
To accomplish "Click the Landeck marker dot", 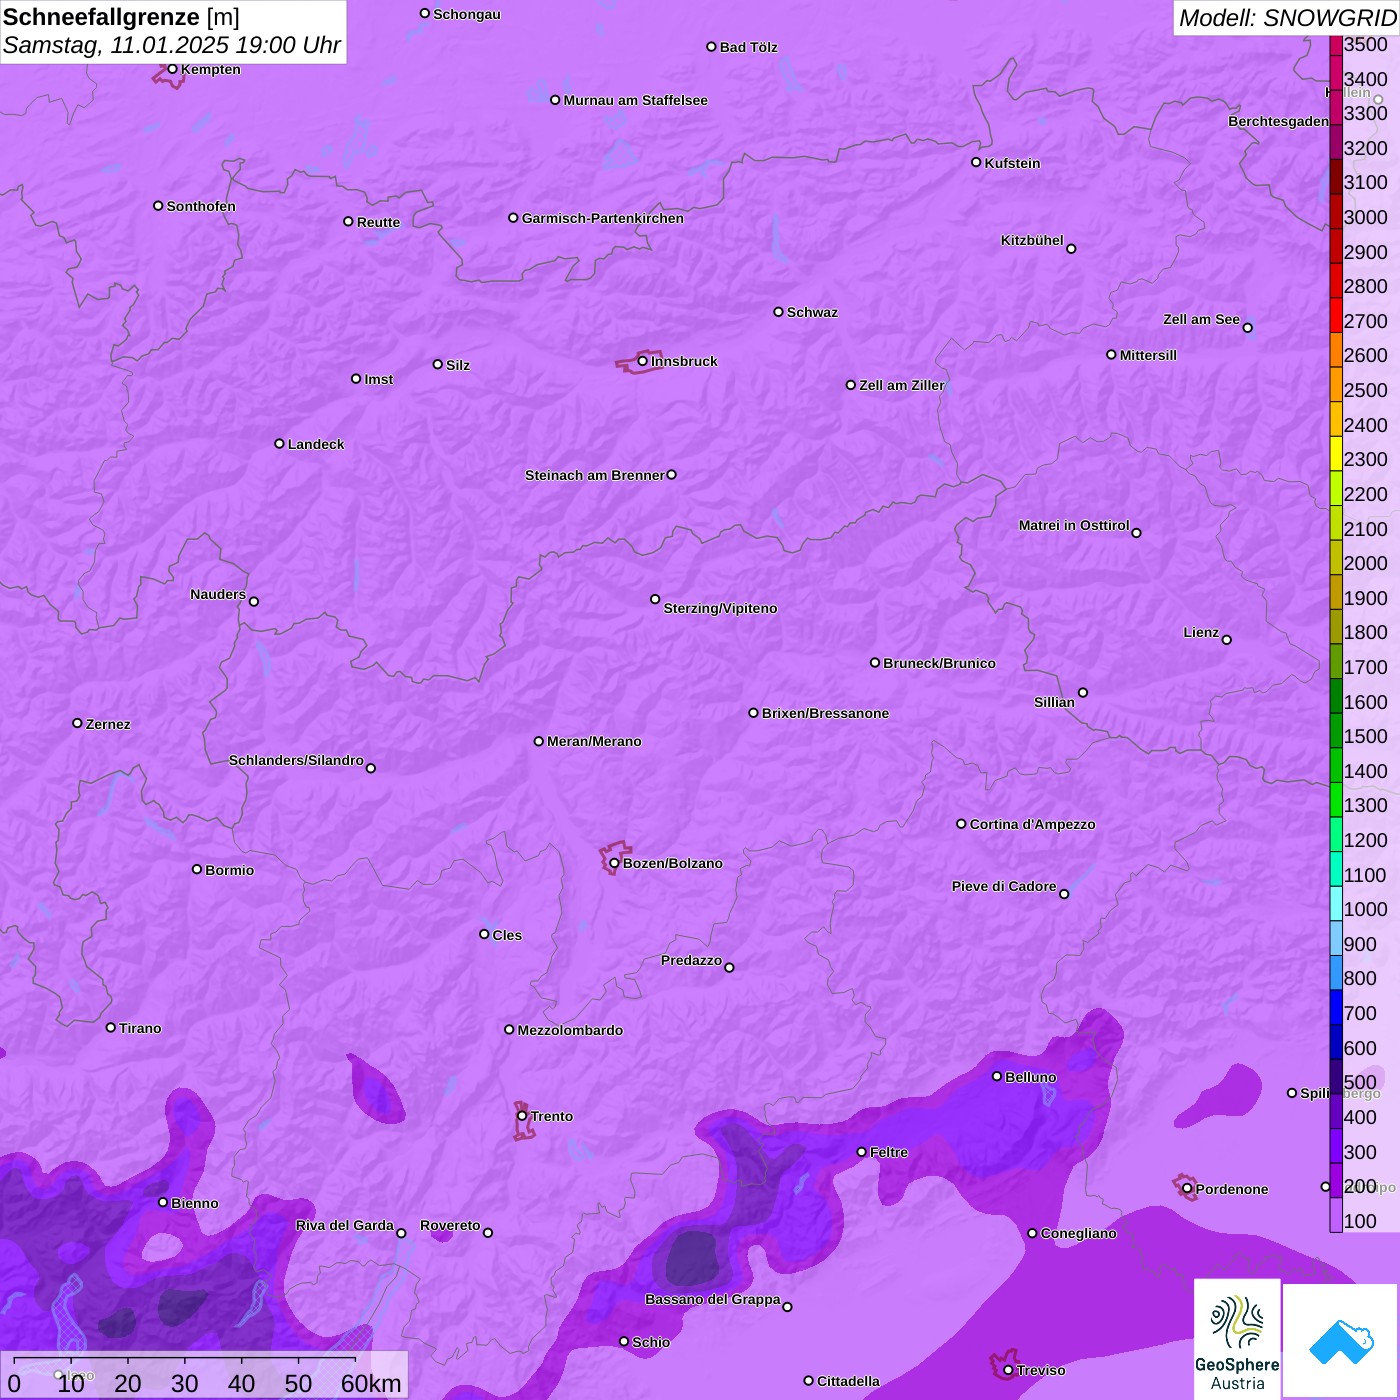I will pyautogui.click(x=279, y=443).
